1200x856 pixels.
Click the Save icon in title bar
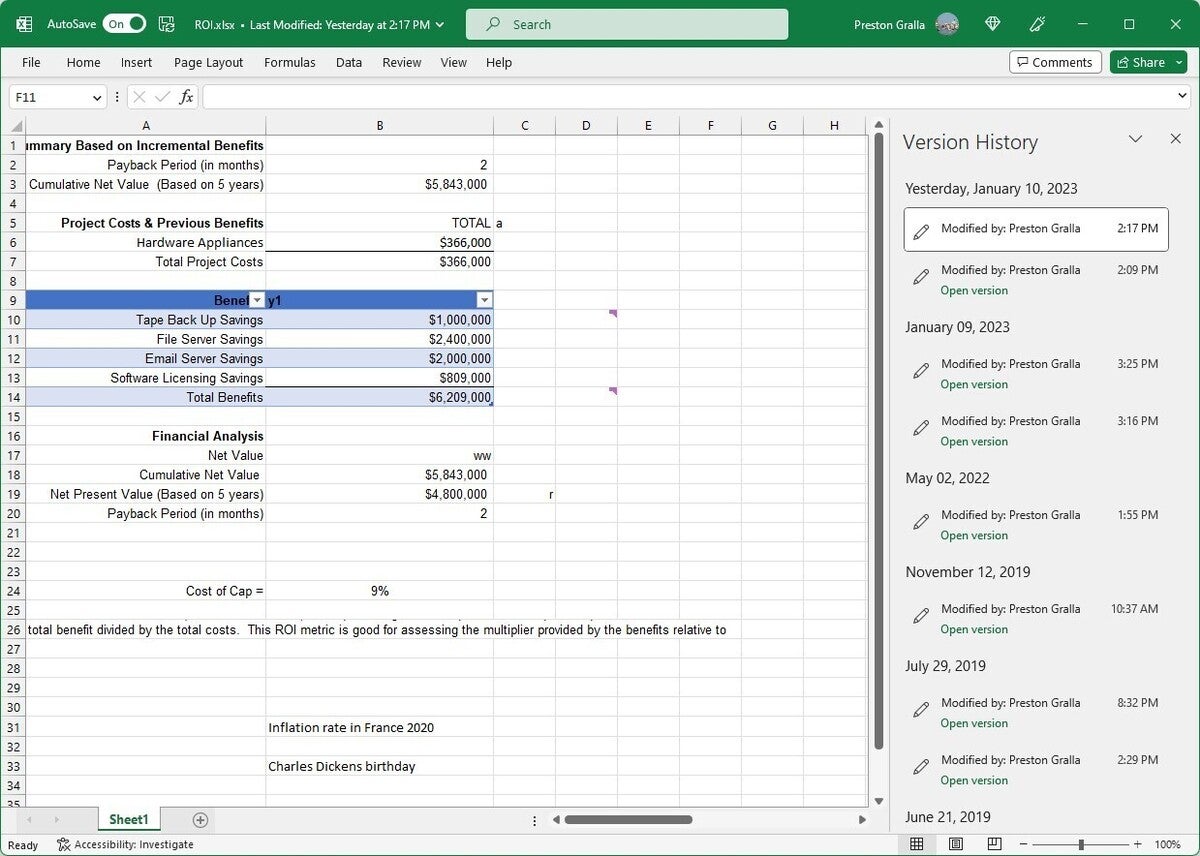coord(167,24)
